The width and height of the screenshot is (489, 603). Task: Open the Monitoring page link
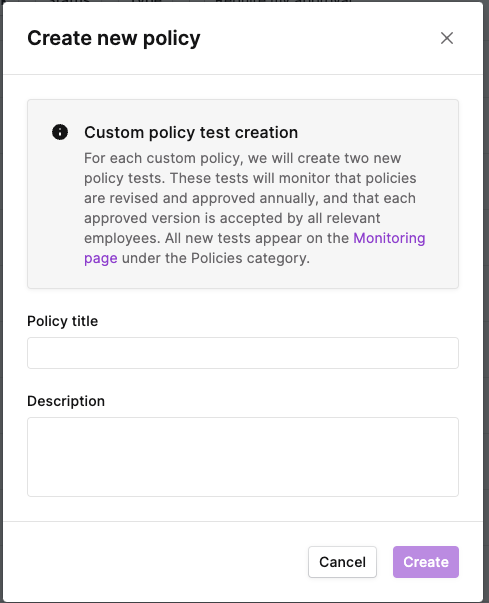[389, 238]
